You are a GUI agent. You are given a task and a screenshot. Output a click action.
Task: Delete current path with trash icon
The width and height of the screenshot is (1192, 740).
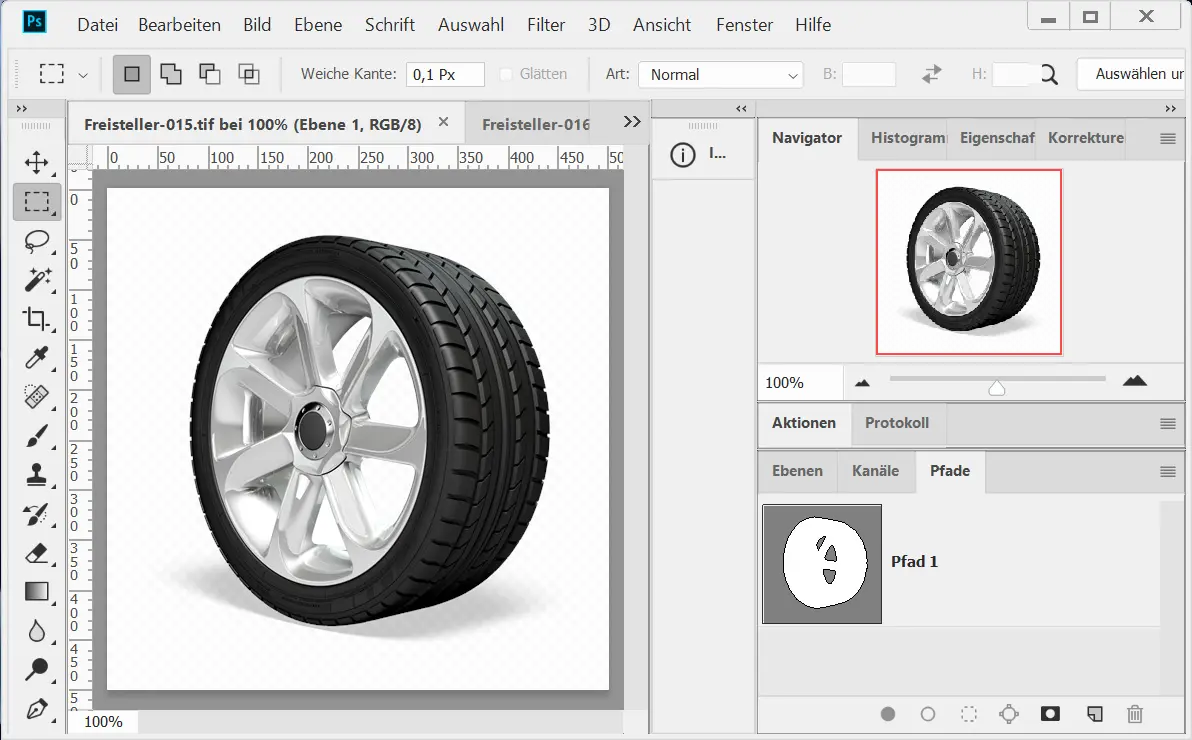point(1134,714)
